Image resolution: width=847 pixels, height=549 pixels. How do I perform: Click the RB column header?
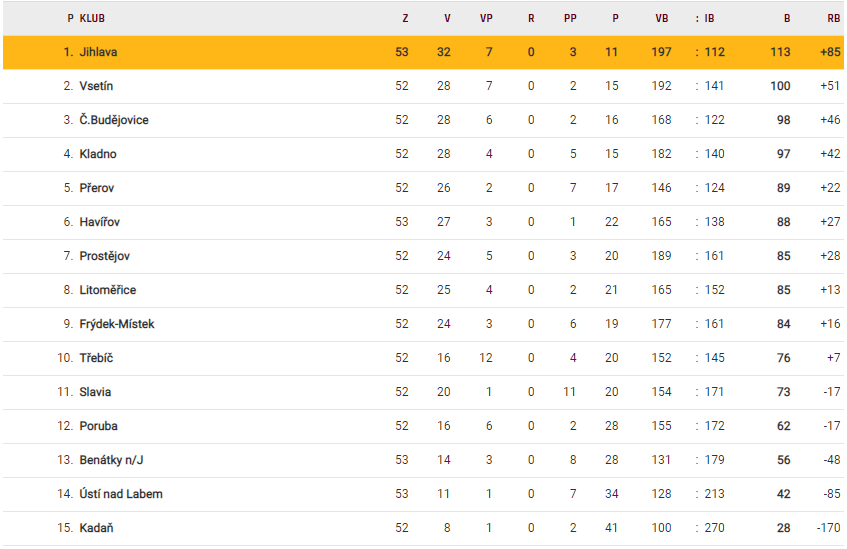(833, 18)
